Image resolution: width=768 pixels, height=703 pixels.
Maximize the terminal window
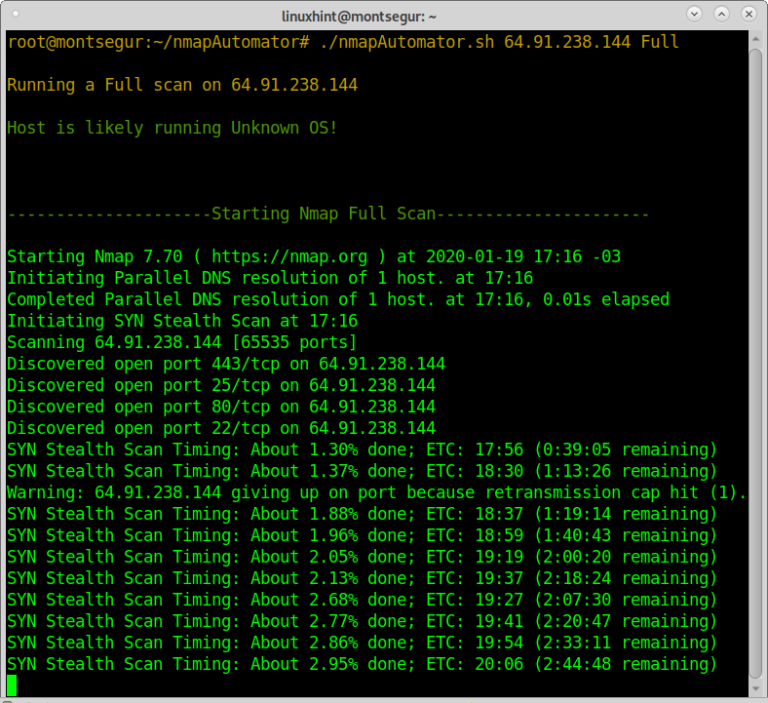point(723,15)
